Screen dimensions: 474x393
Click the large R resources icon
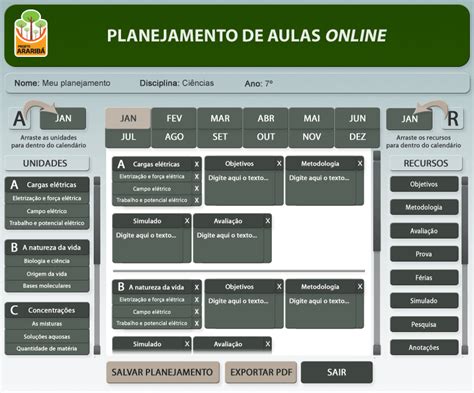click(x=453, y=118)
